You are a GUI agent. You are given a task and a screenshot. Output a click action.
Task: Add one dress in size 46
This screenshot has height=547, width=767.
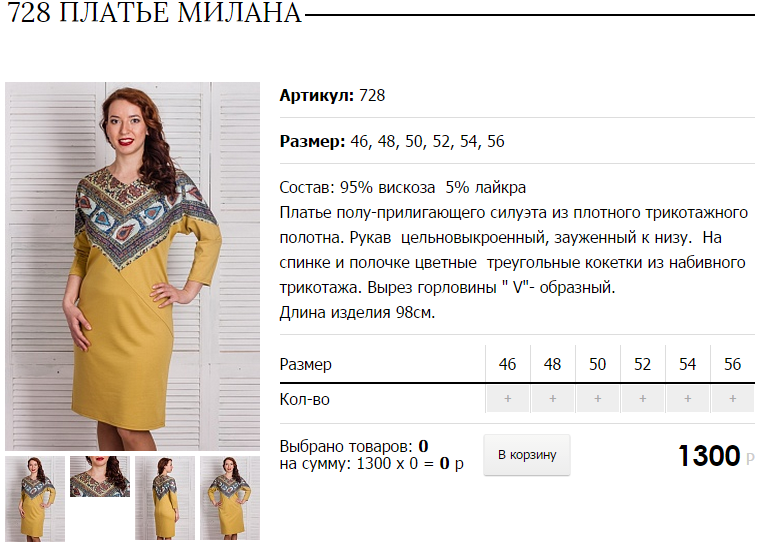click(508, 399)
